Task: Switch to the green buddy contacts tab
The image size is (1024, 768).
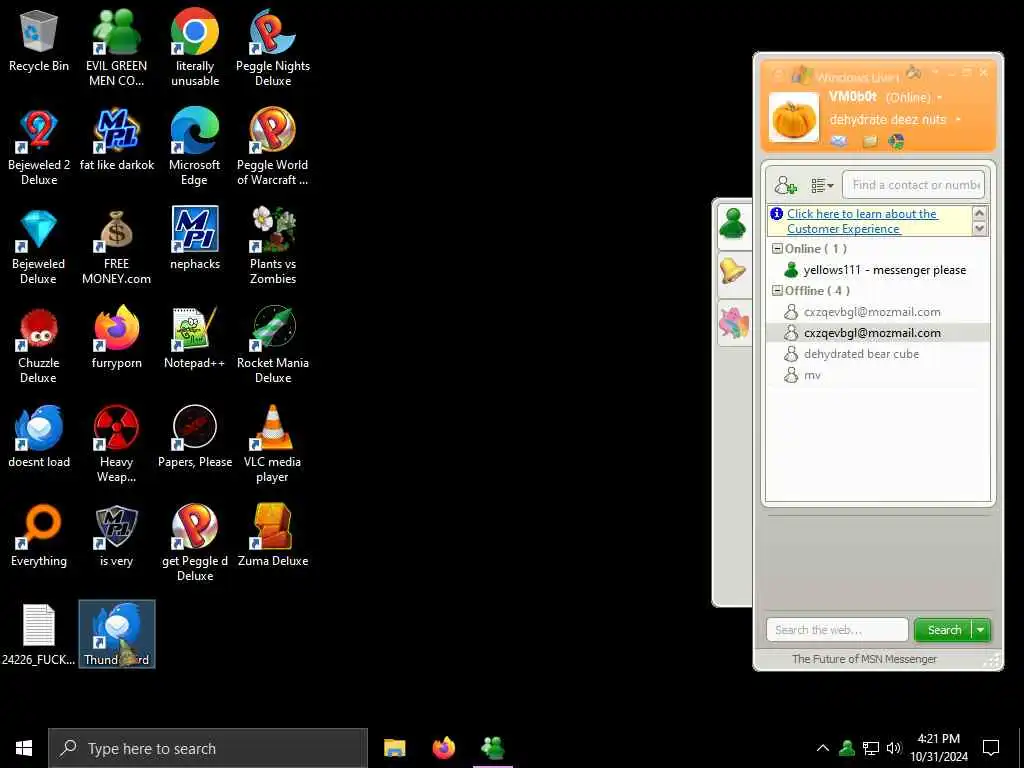Action: pos(733,224)
